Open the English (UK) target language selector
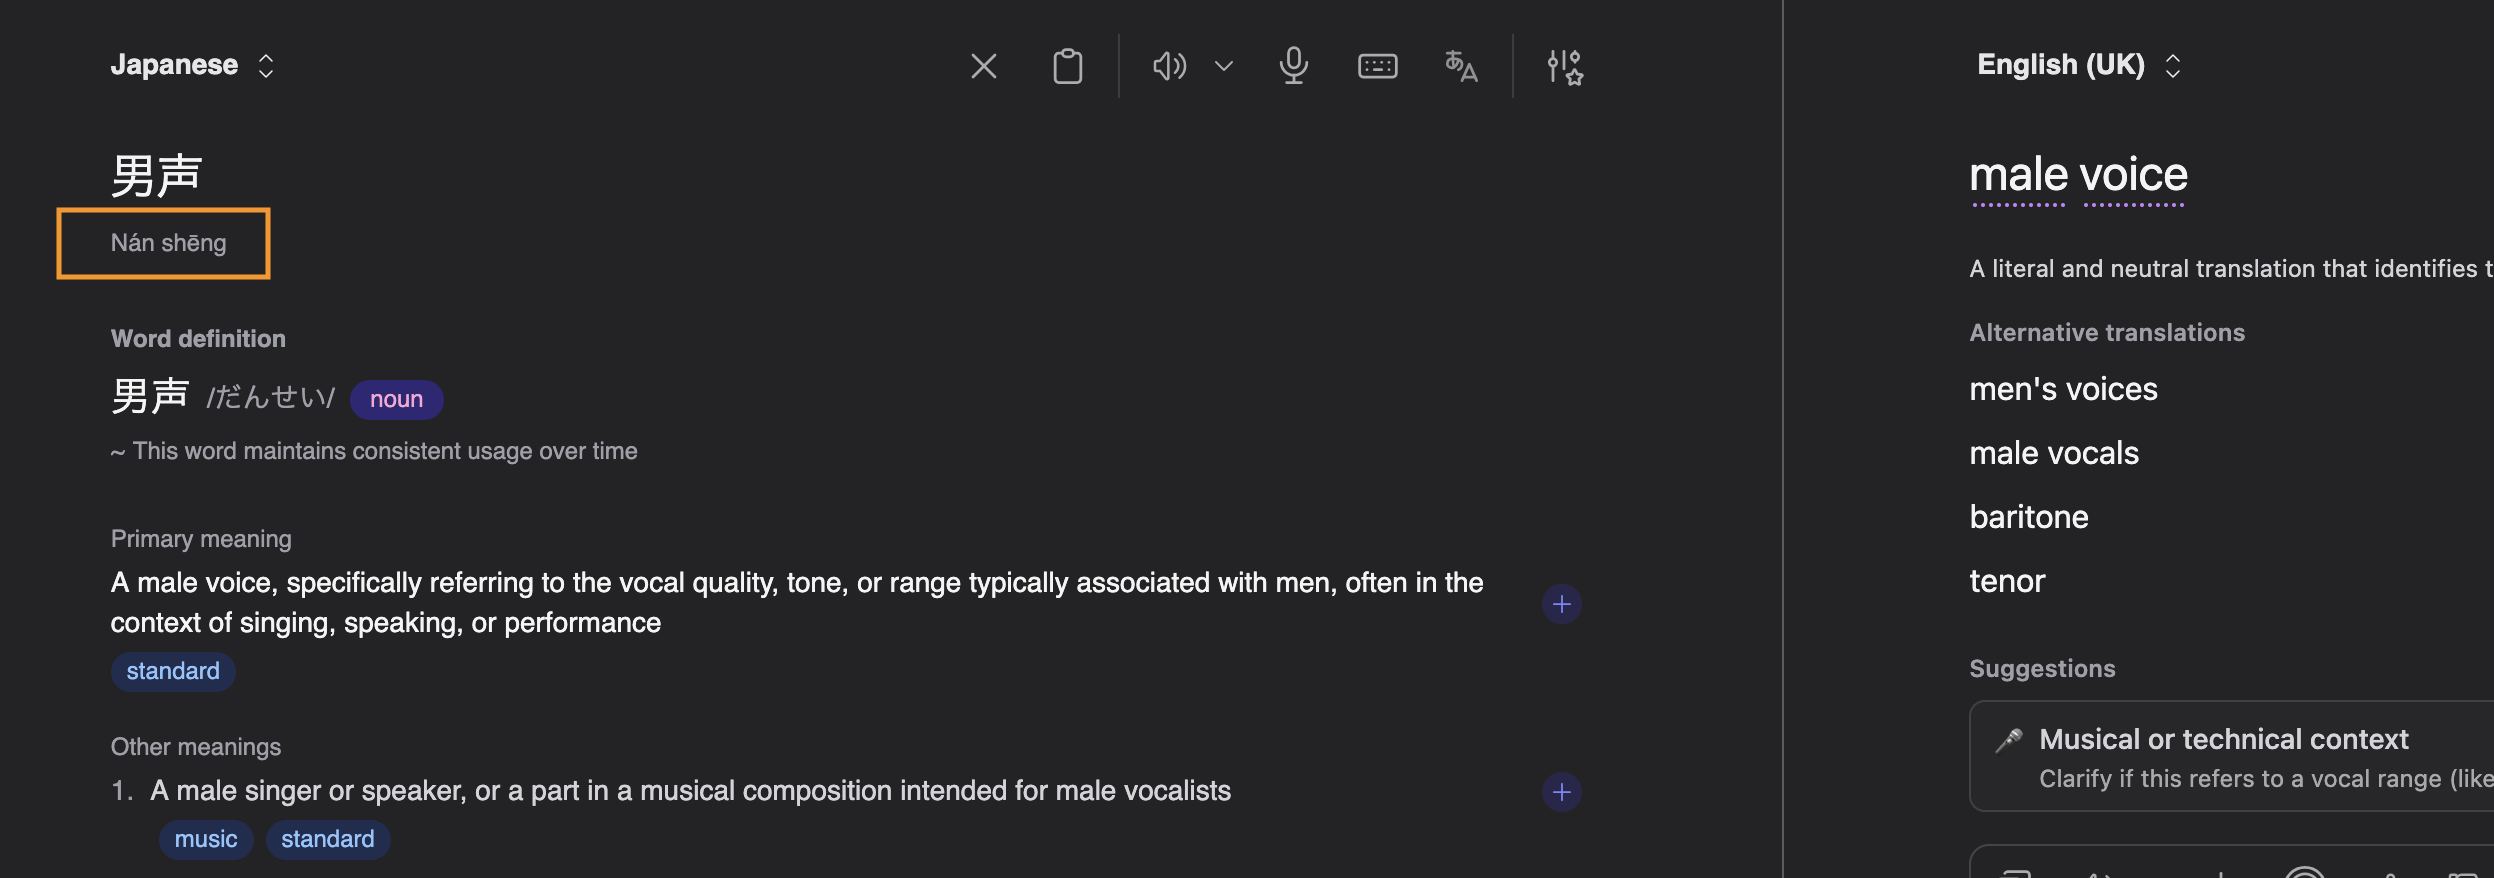 coord(2079,65)
